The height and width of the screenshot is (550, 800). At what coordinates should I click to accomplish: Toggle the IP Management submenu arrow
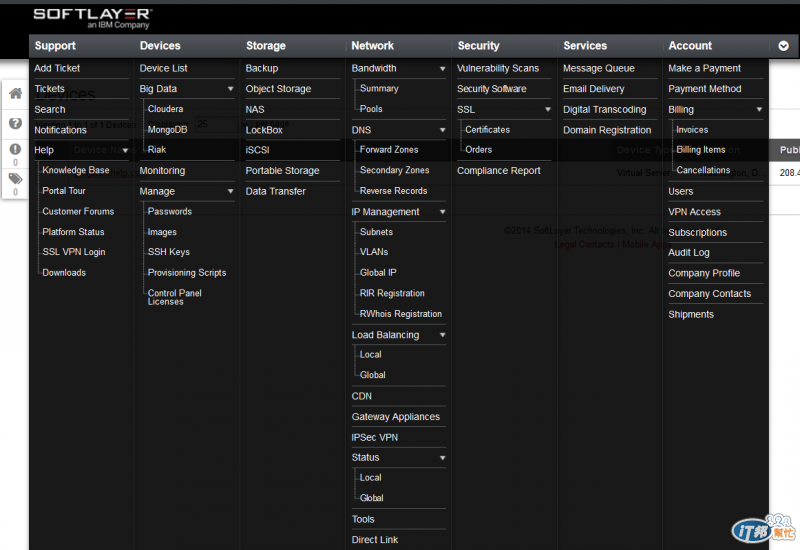442,212
